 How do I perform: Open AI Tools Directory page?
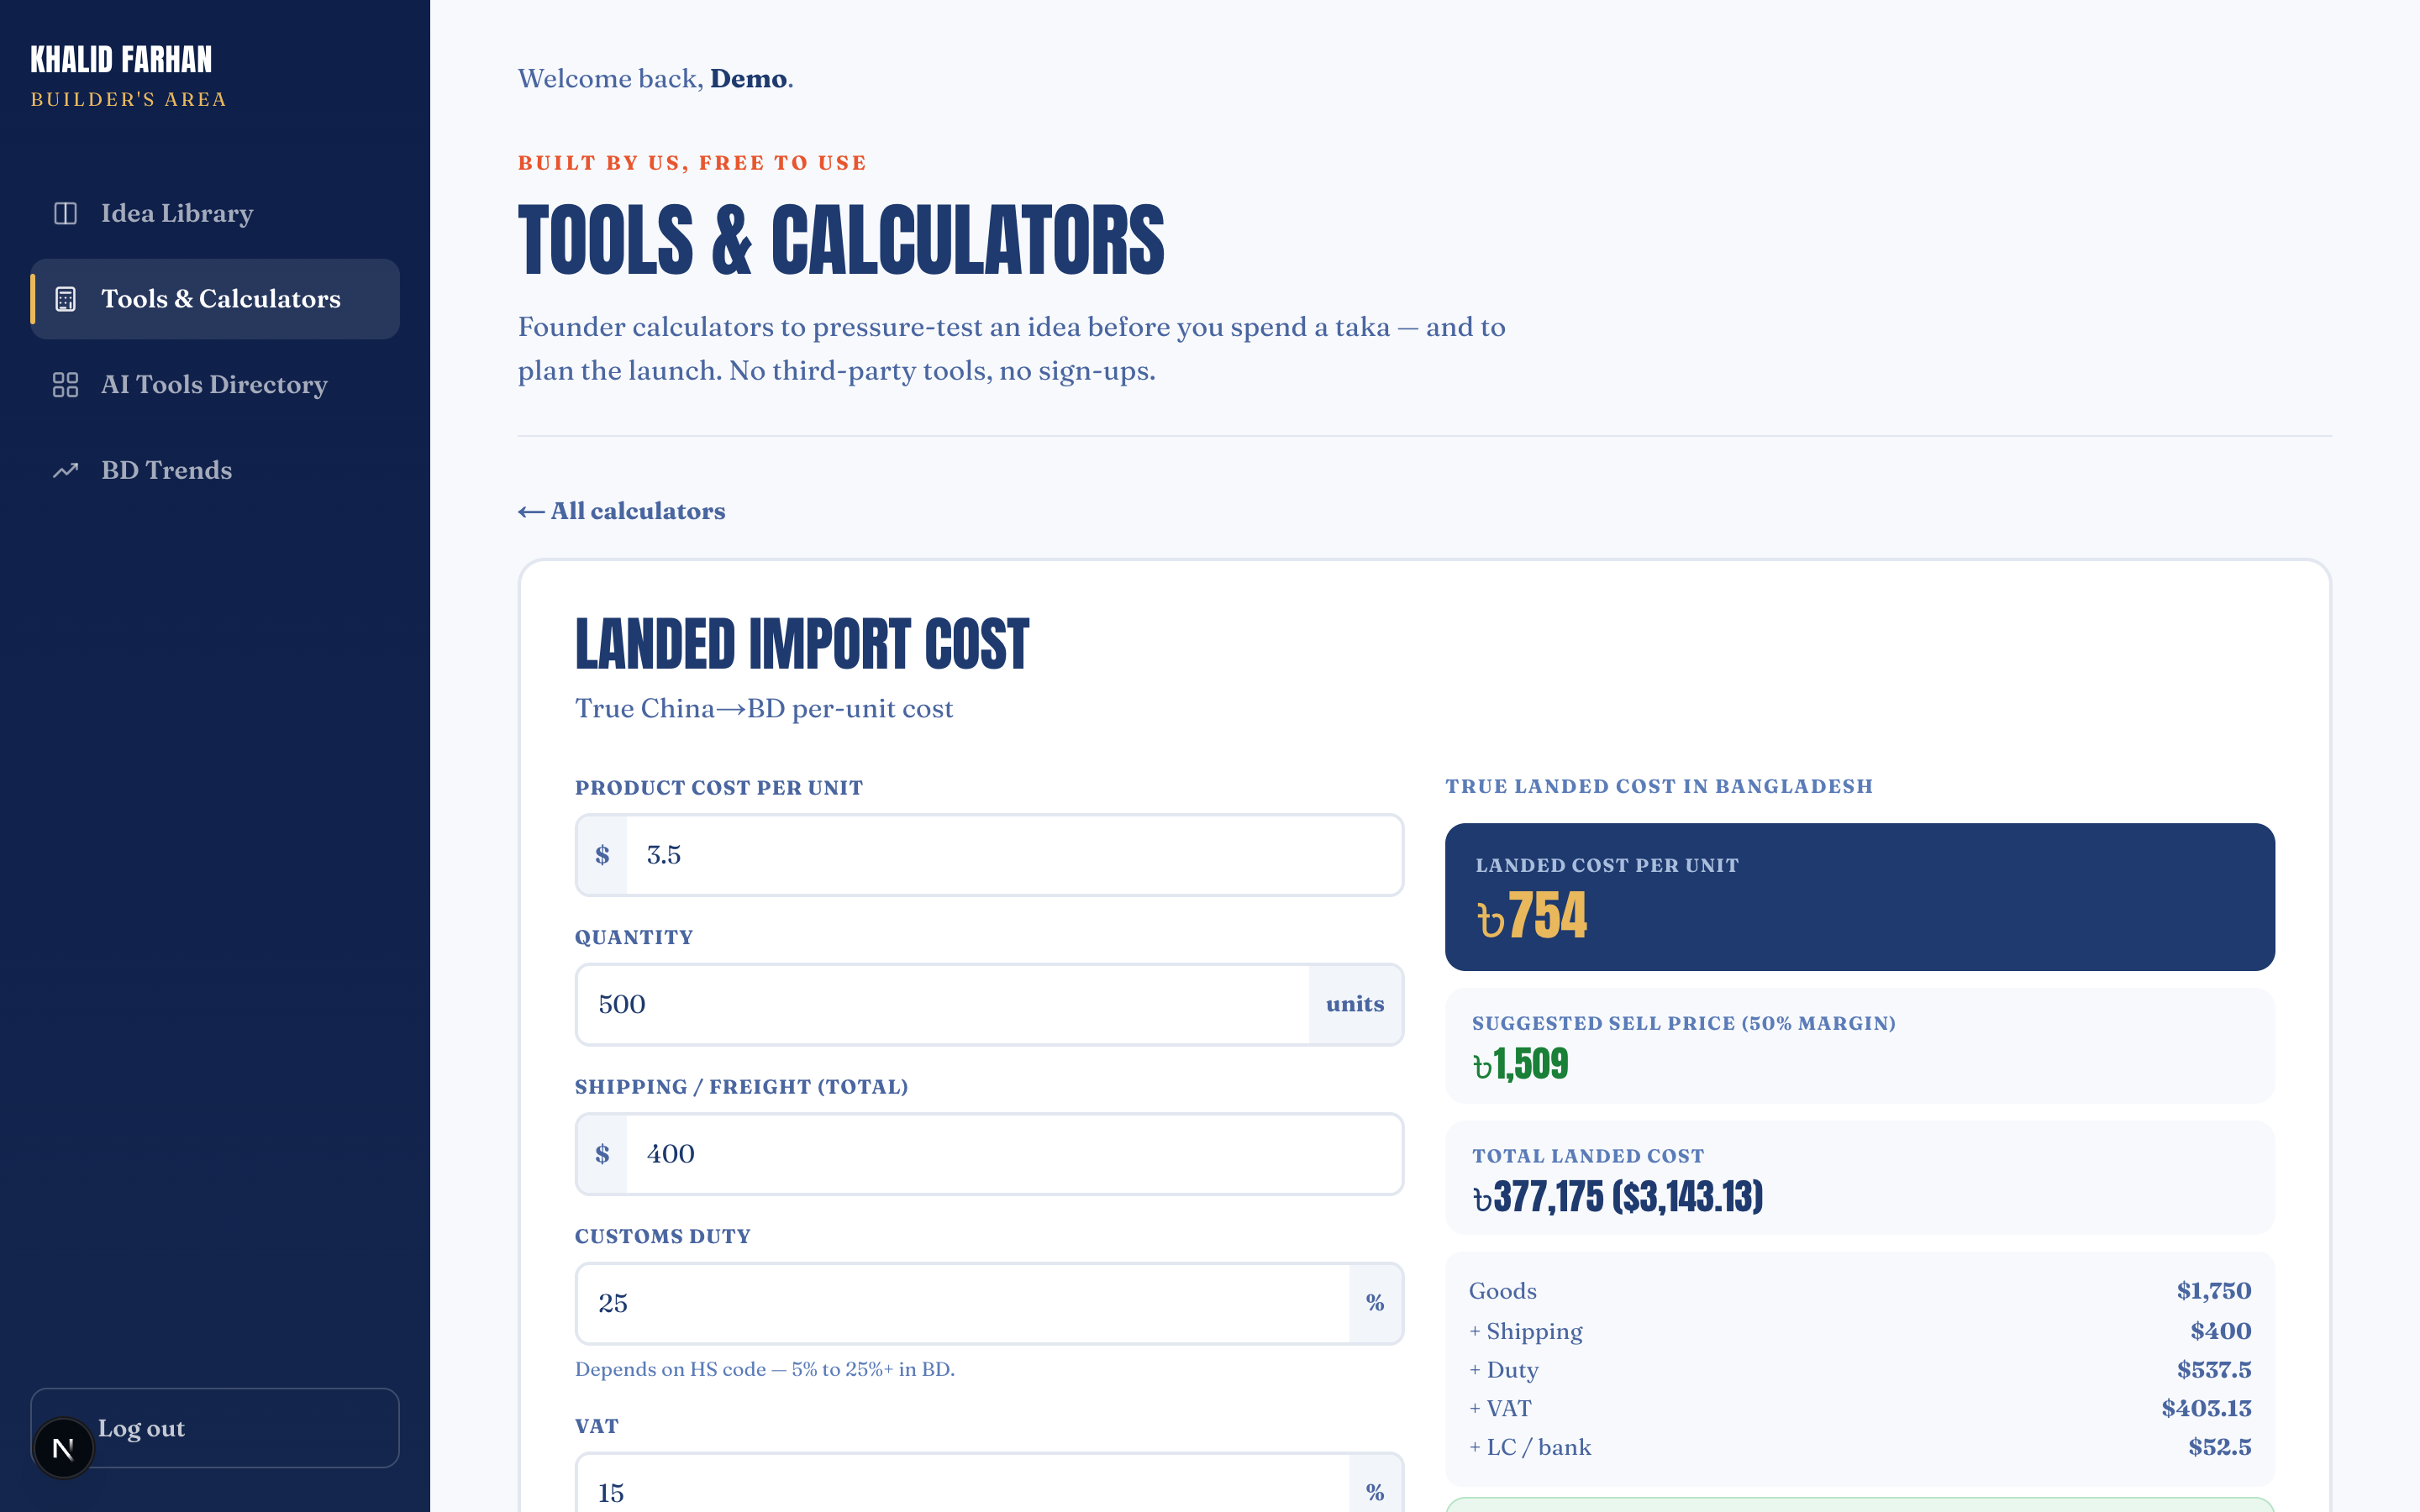pos(215,385)
